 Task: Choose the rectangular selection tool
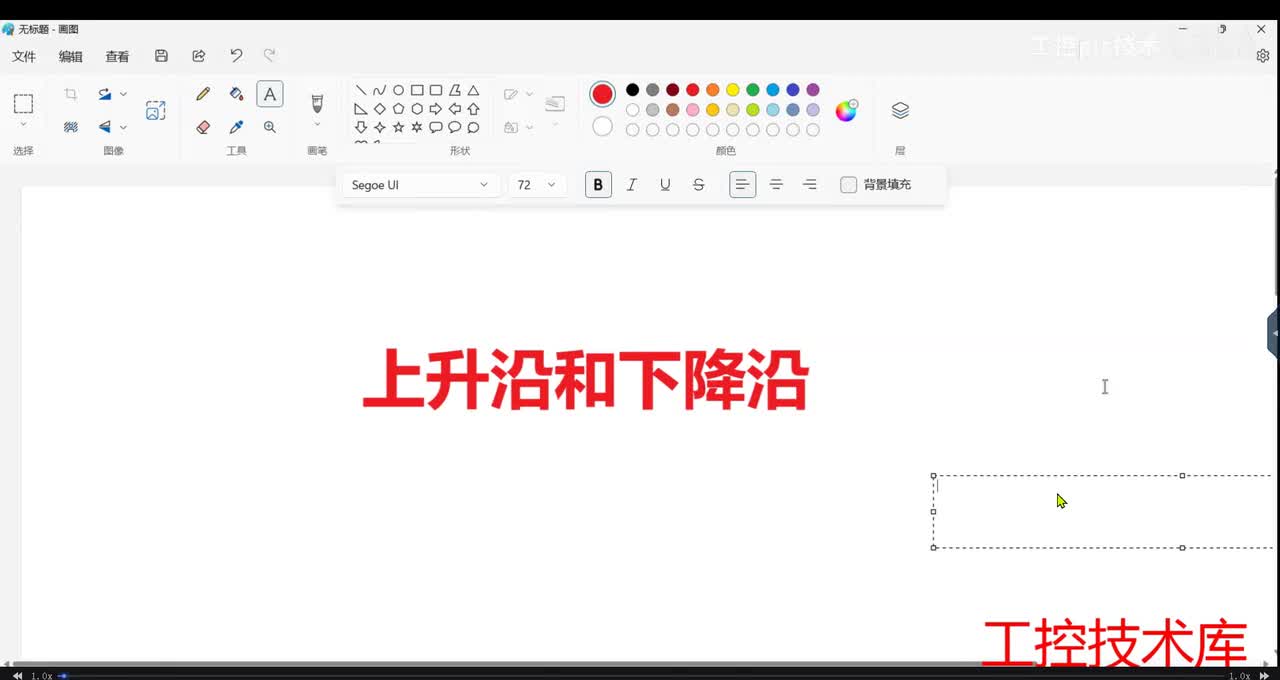[x=23, y=104]
